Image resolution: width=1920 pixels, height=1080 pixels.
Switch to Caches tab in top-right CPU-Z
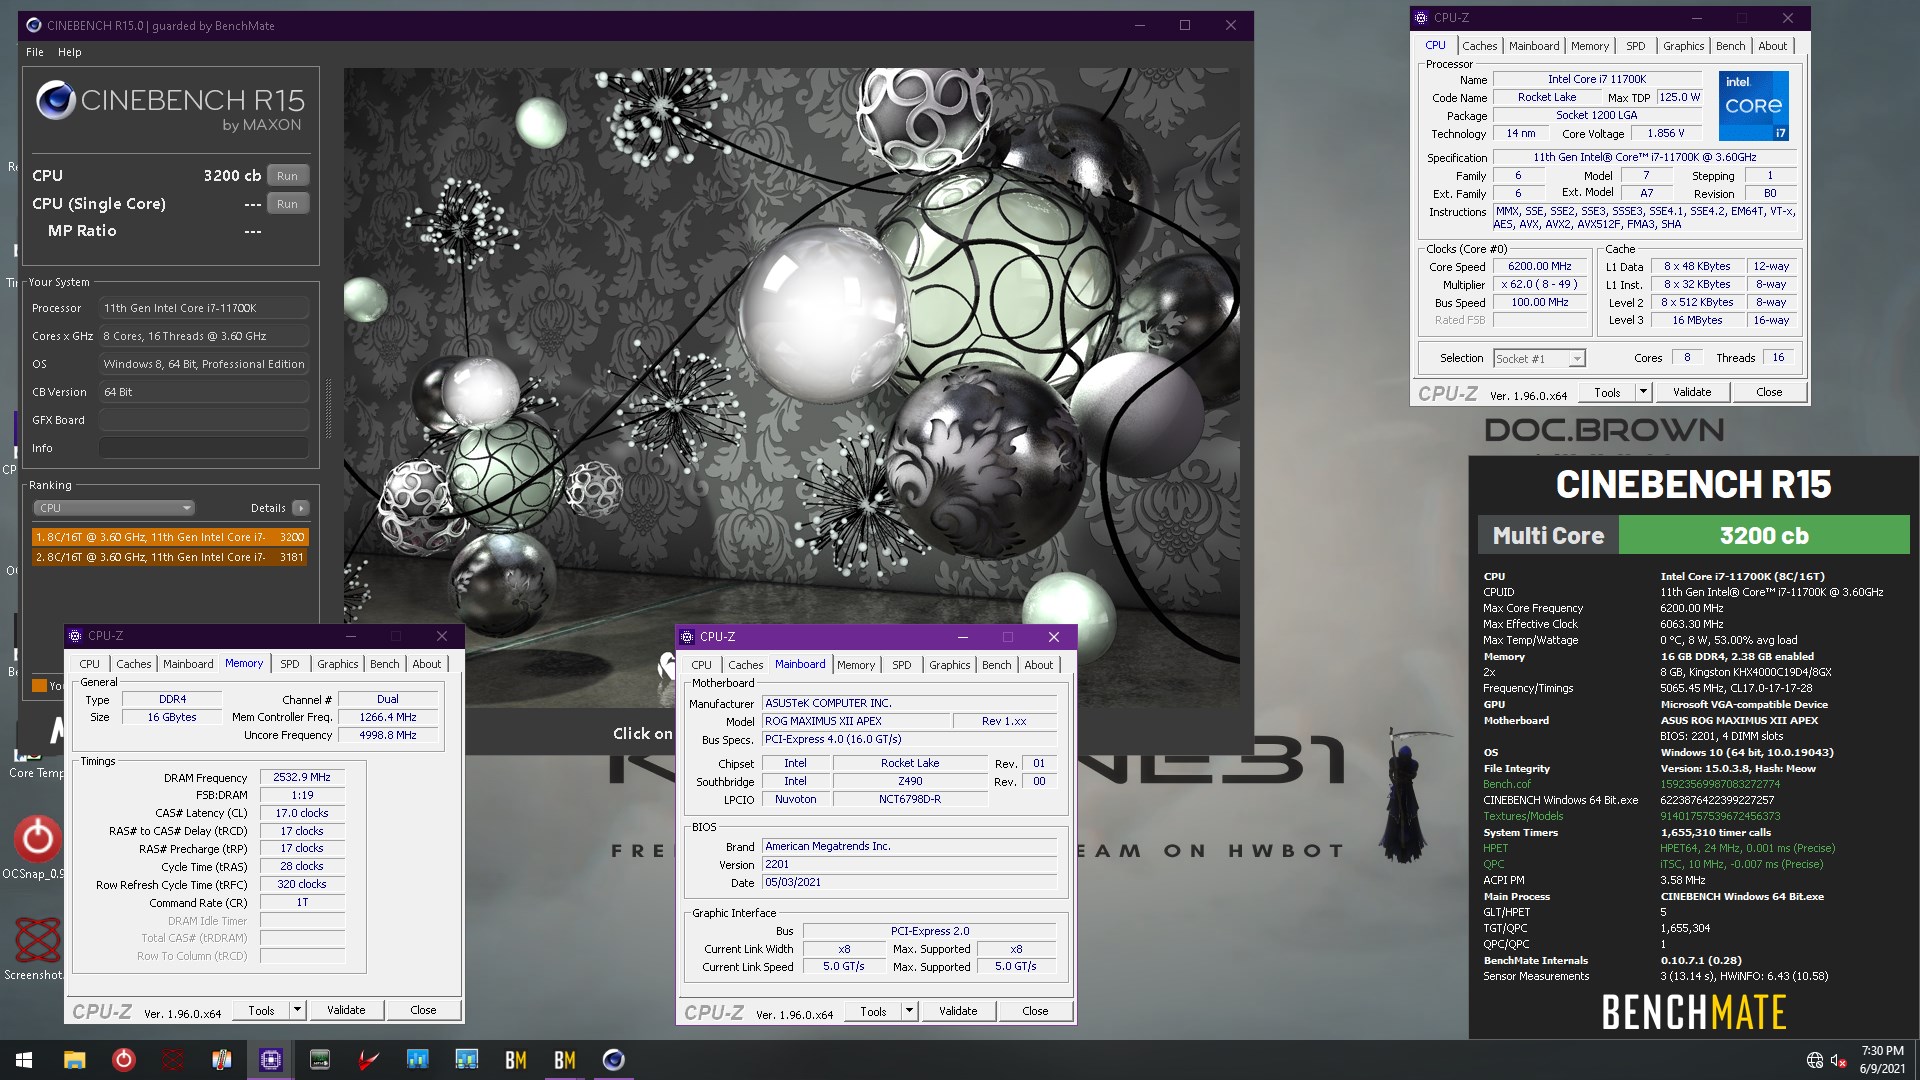1479,46
